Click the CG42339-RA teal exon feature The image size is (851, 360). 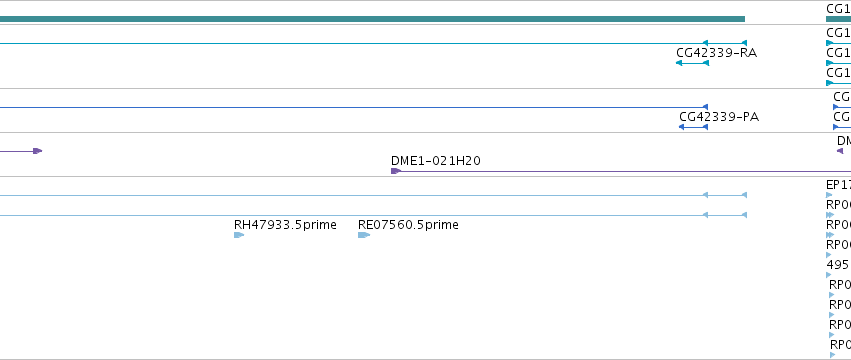pyautogui.click(x=692, y=63)
